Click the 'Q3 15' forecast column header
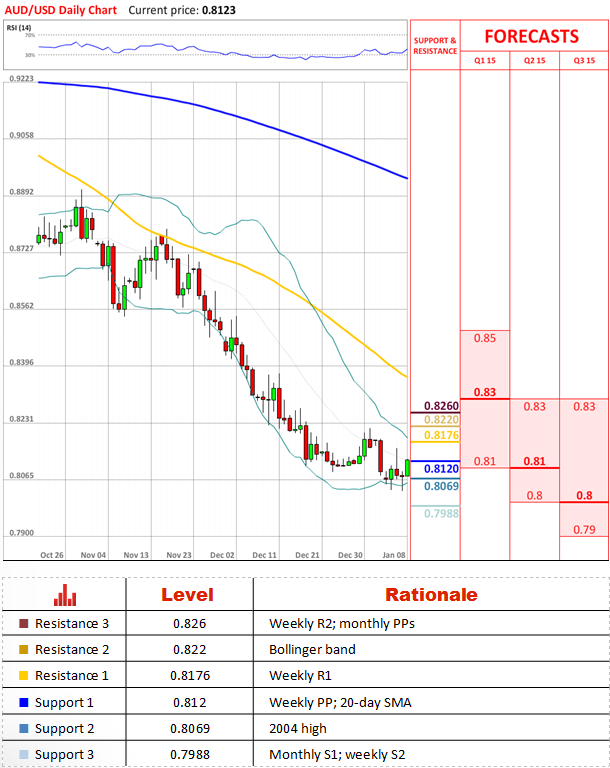The height and width of the screenshot is (768, 610). [x=585, y=61]
